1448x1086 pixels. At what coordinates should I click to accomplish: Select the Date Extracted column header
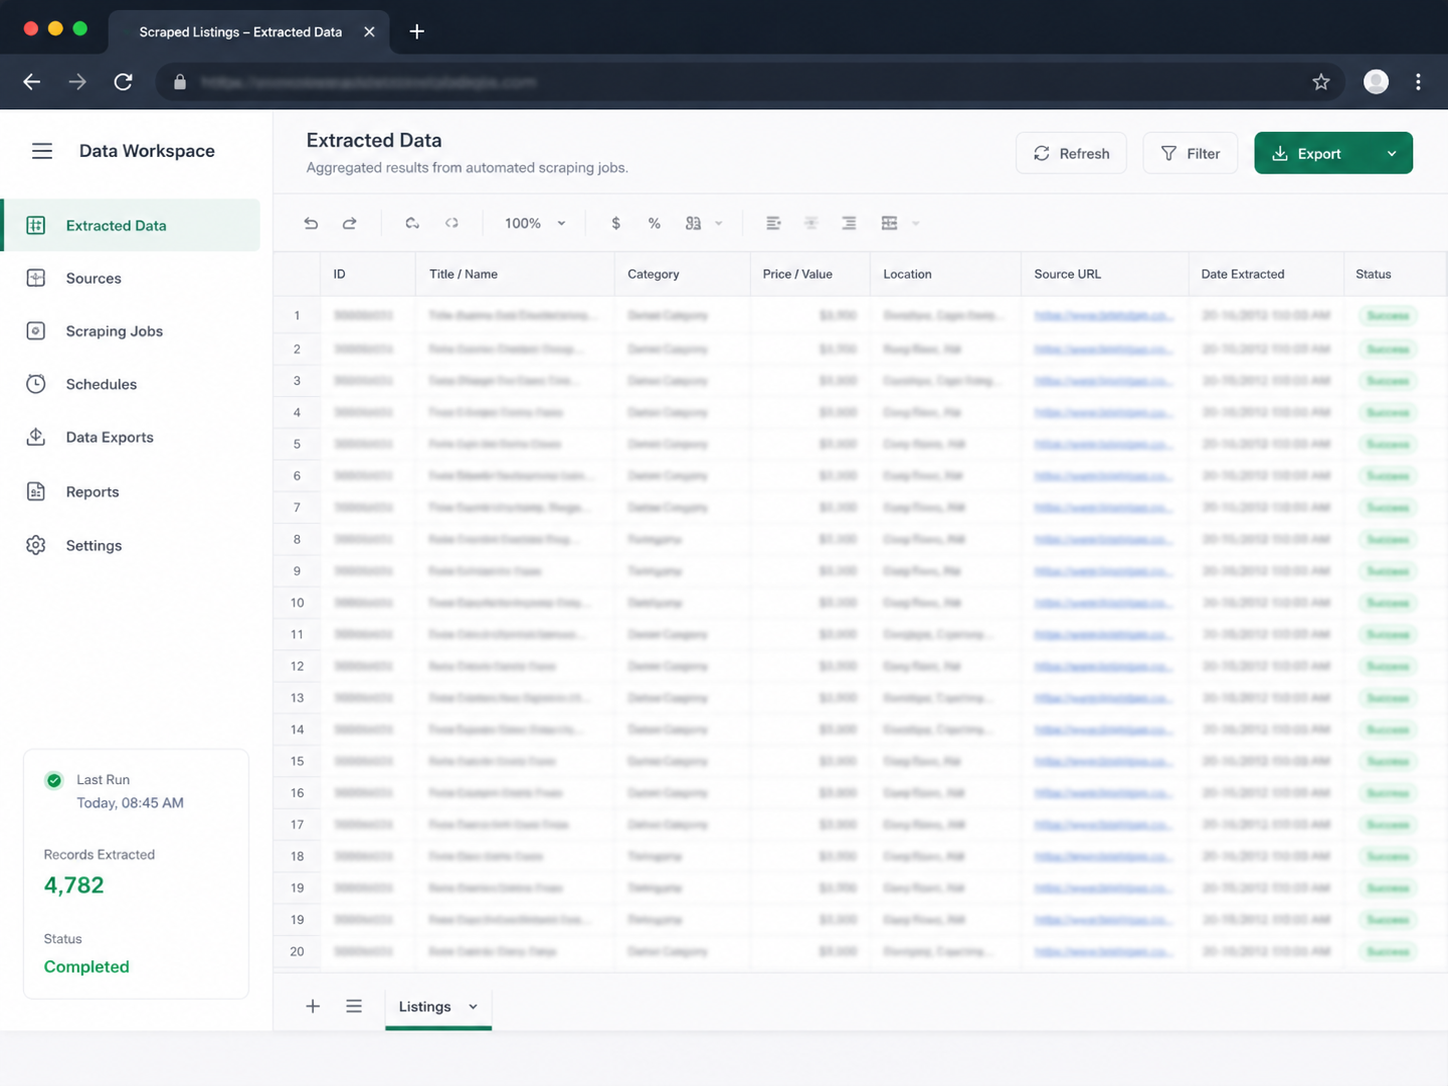click(1266, 274)
